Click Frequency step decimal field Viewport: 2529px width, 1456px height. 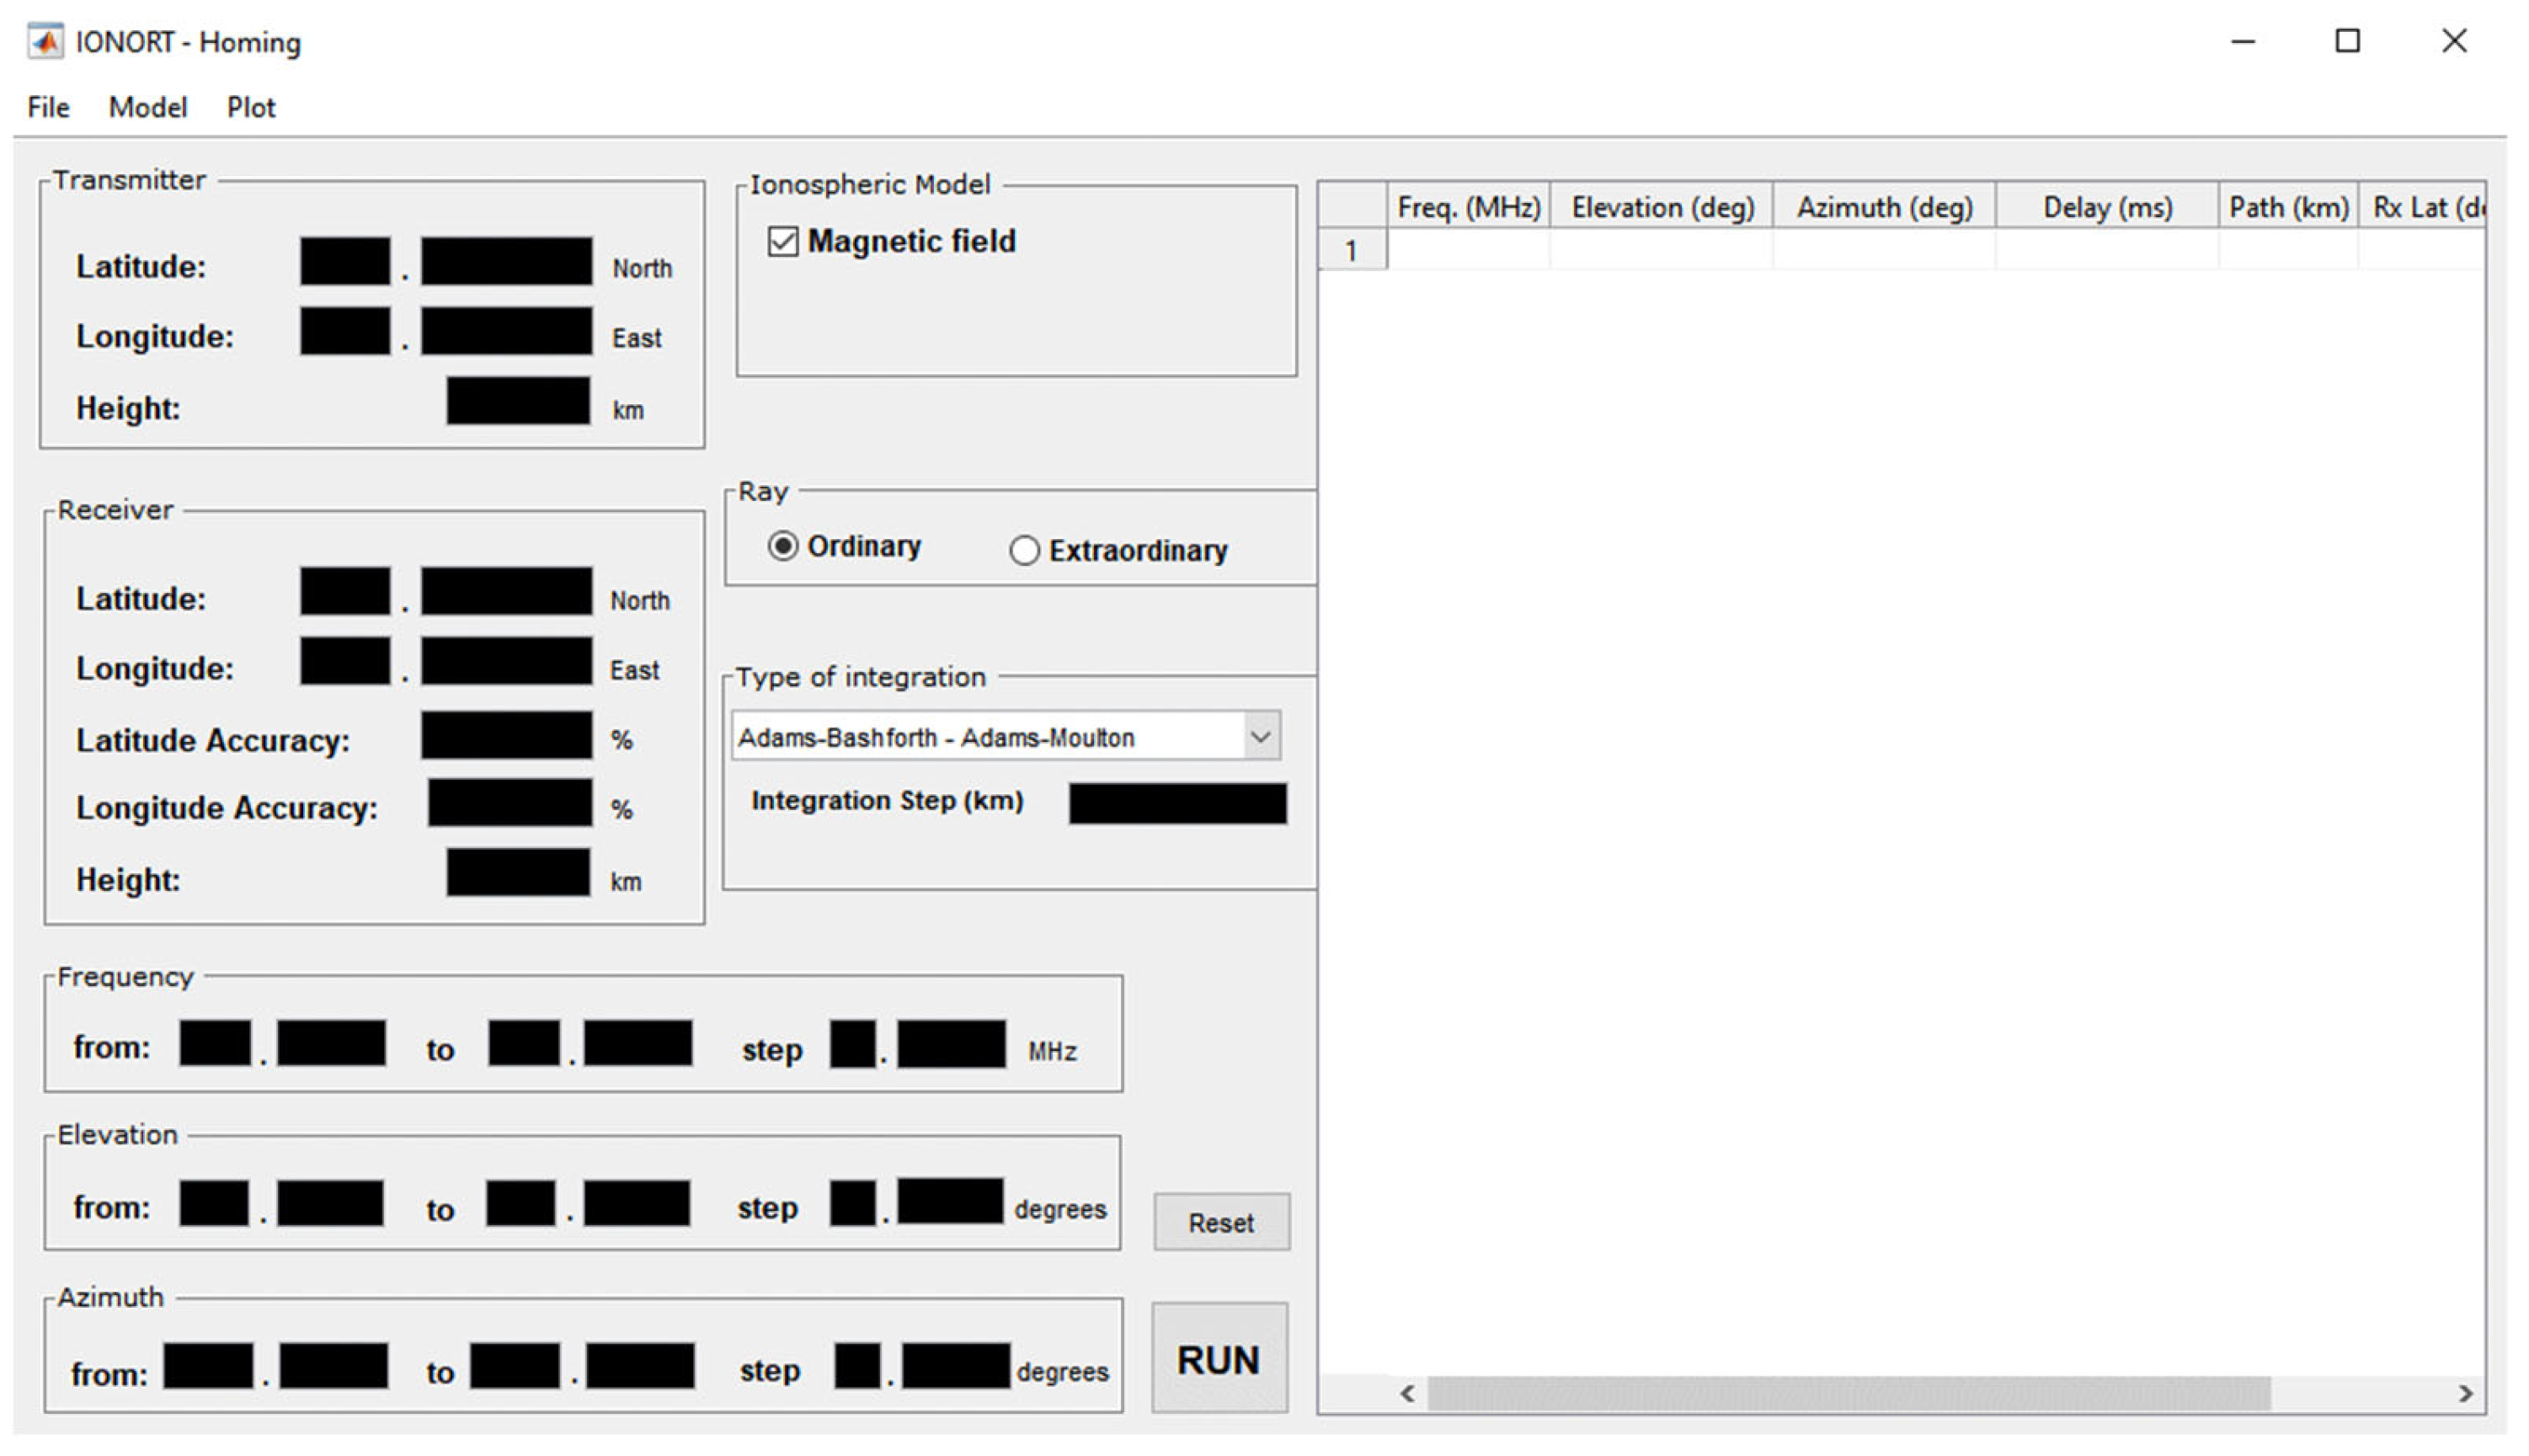point(952,1044)
